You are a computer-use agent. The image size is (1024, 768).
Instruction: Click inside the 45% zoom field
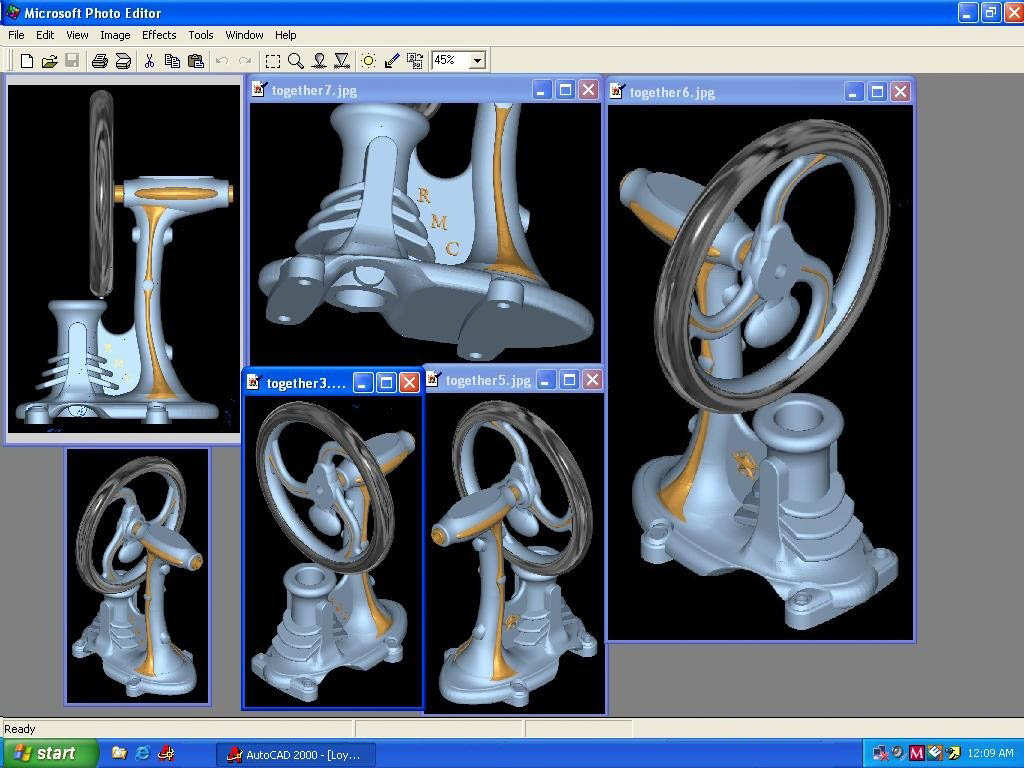[449, 61]
